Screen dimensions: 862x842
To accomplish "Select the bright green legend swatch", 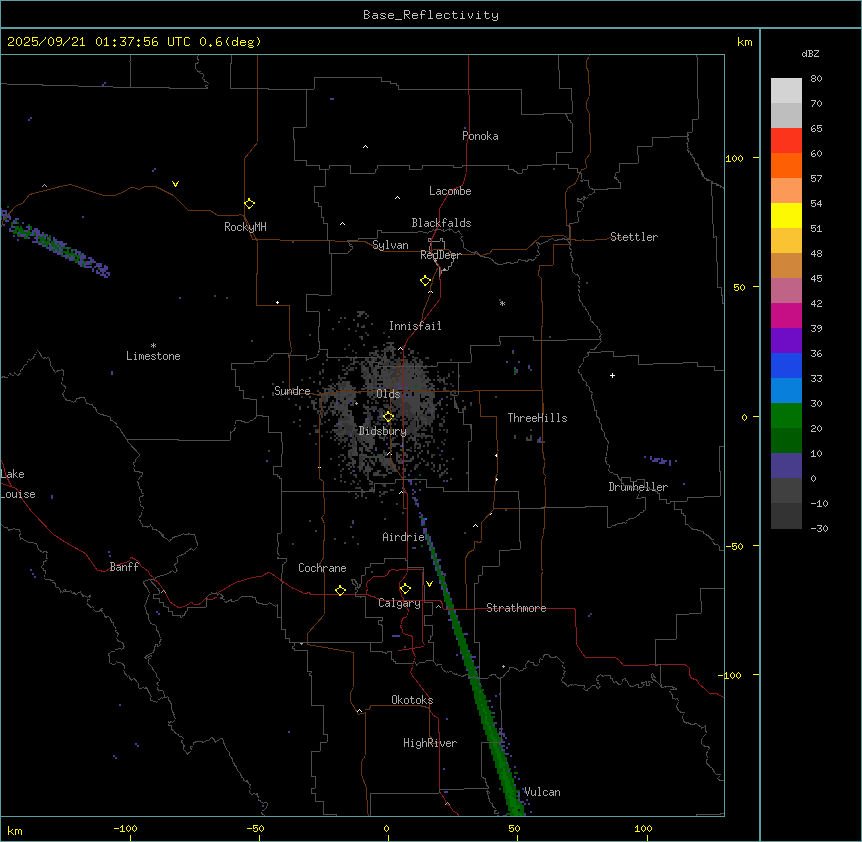I will point(786,415).
